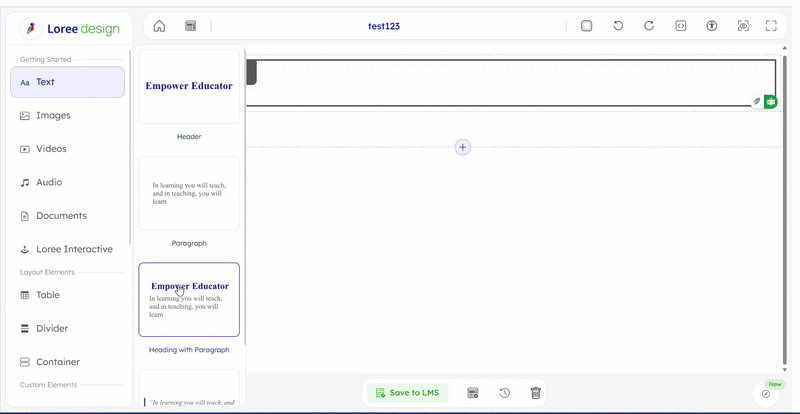Click the dark row handle tab
800x414 pixels.
click(251, 72)
